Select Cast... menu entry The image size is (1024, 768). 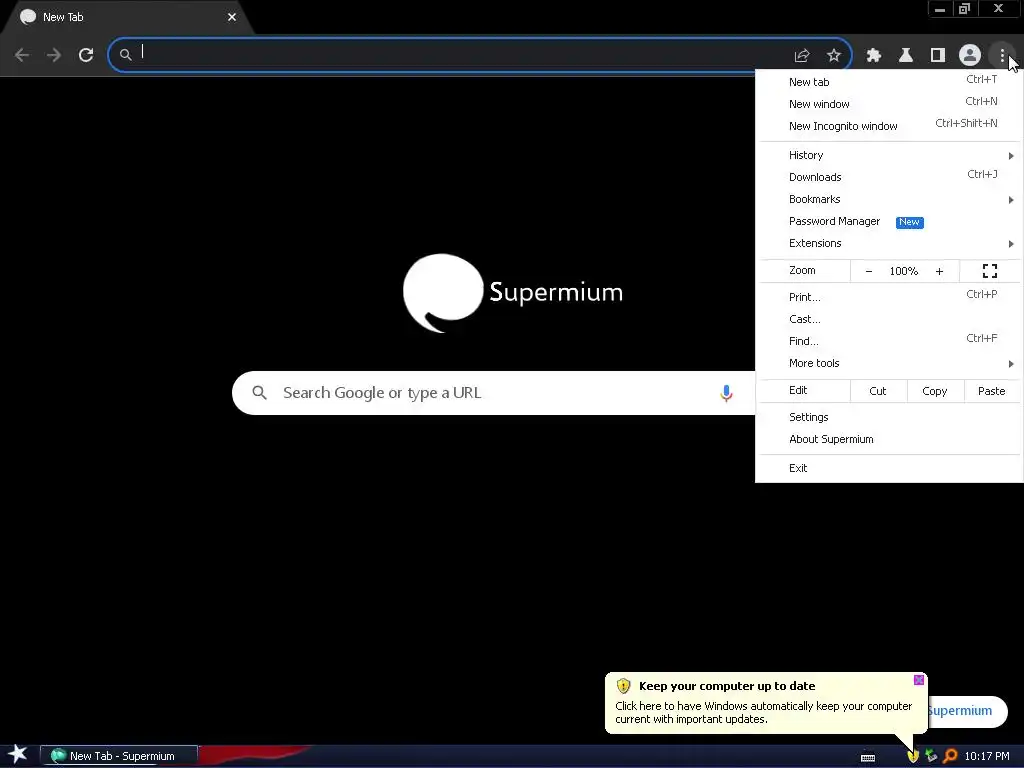889,319
